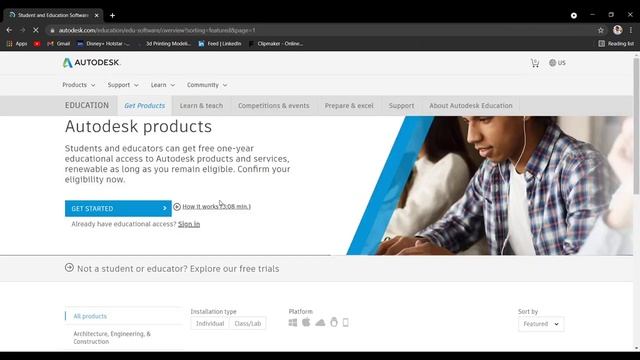
Task: Click the arrow icon beside free trials
Action: coord(69,268)
